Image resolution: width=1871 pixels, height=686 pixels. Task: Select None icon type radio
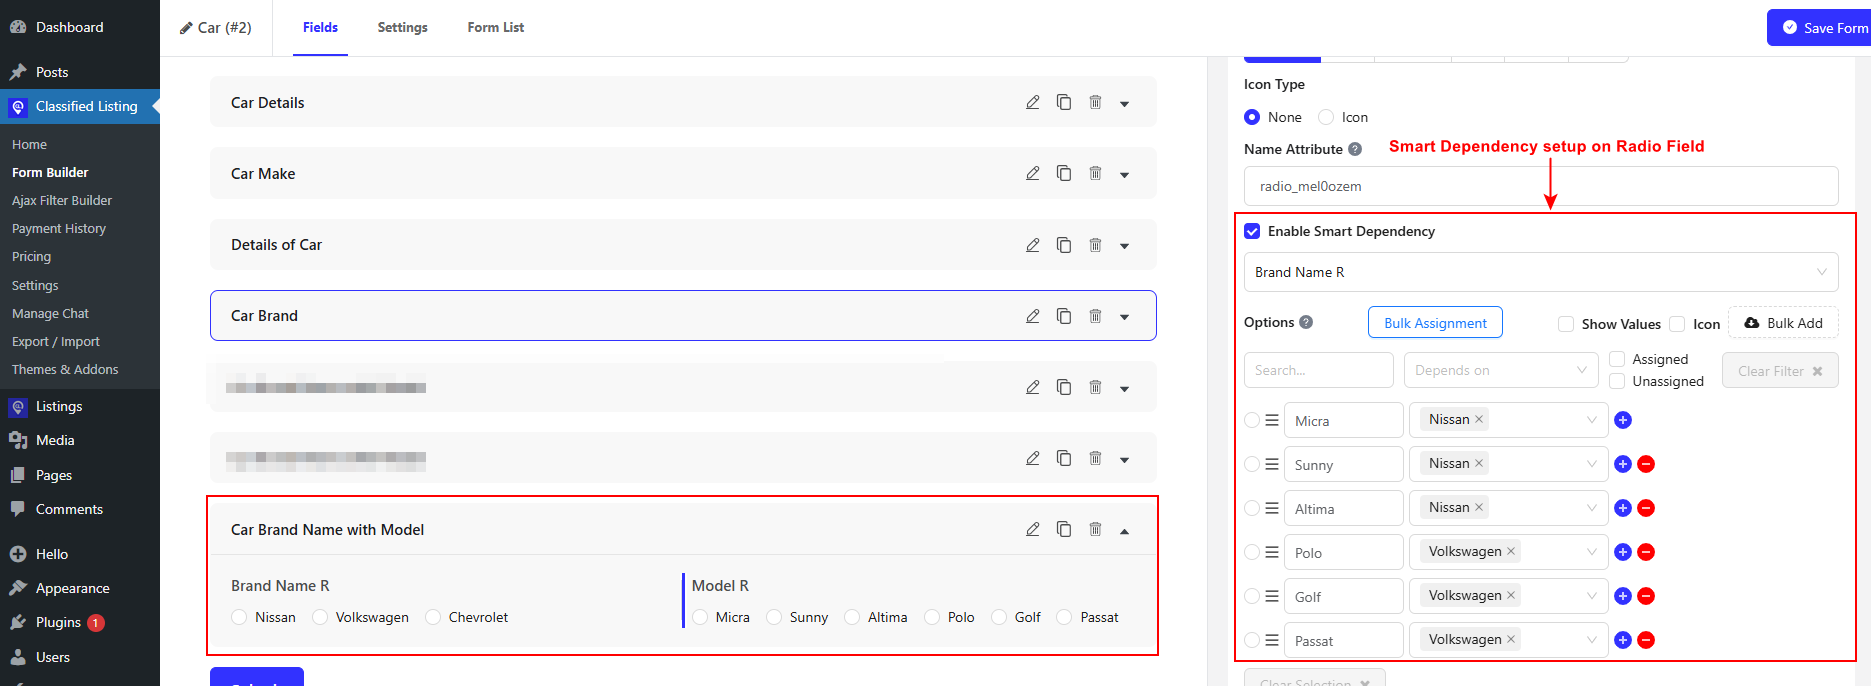[1252, 117]
